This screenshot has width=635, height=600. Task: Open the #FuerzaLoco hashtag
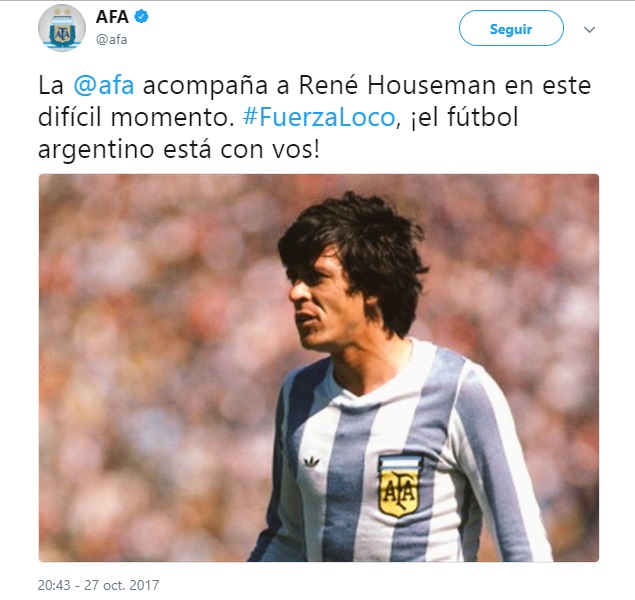pos(319,117)
